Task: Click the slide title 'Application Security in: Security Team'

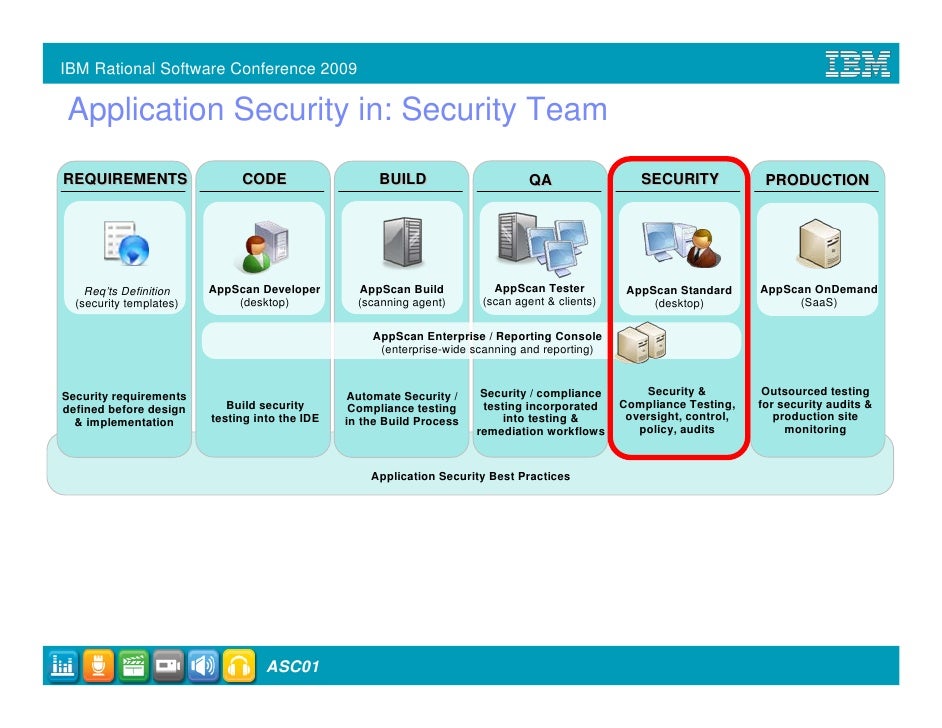Action: (338, 110)
